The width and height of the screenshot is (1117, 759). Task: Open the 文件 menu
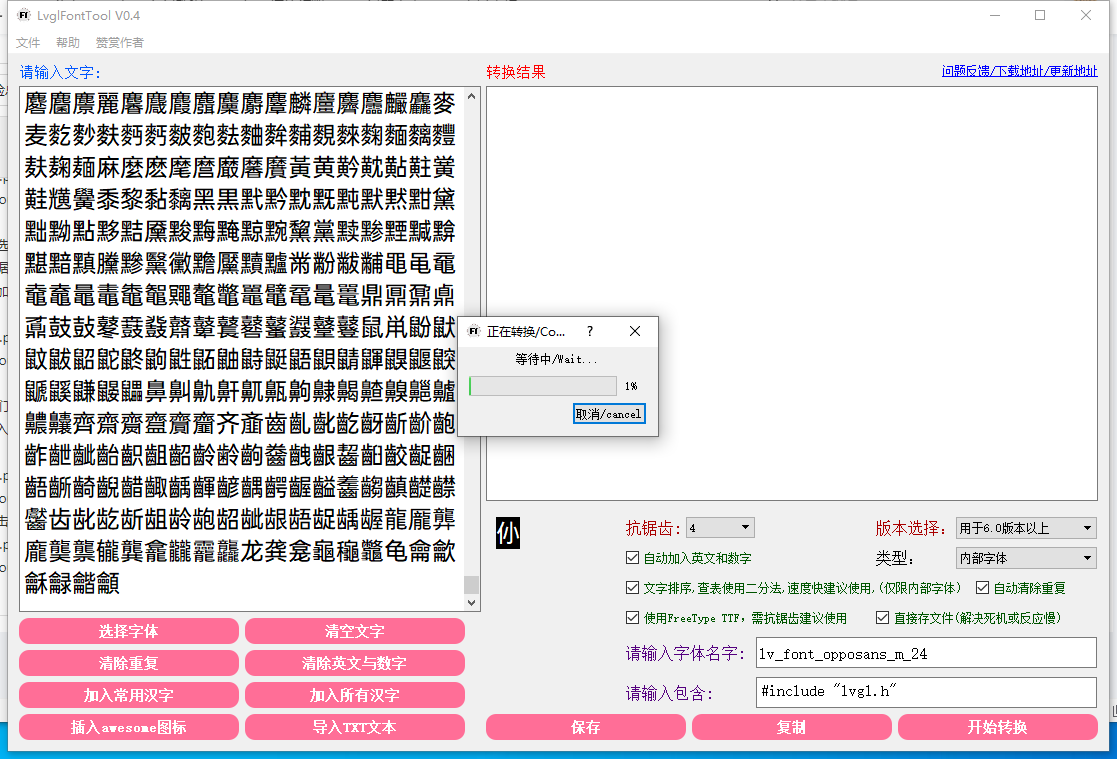pos(28,43)
